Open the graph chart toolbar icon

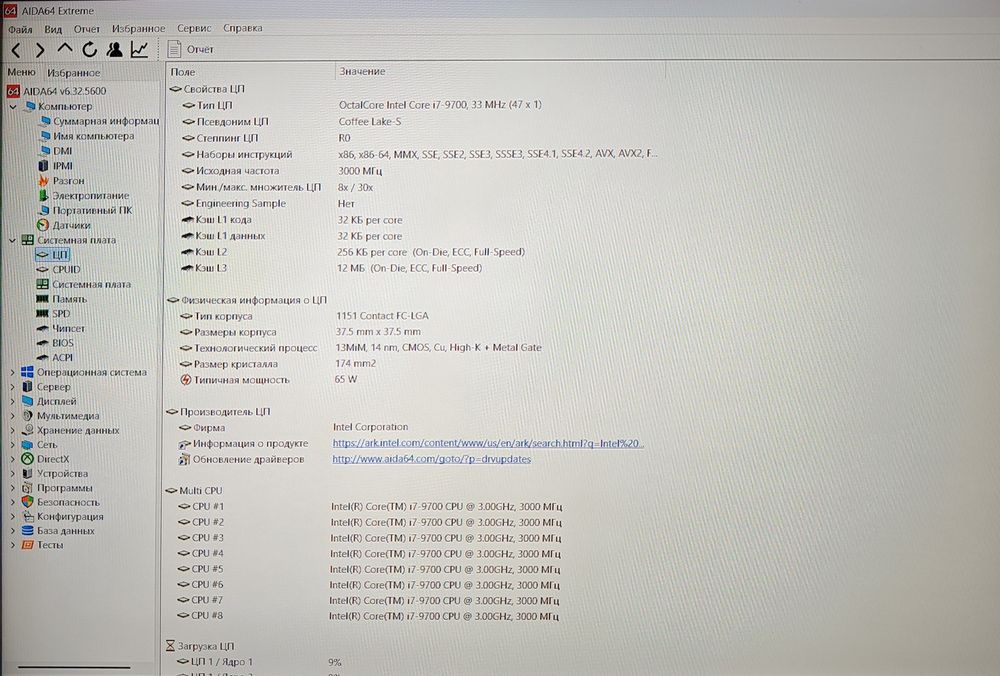140,49
